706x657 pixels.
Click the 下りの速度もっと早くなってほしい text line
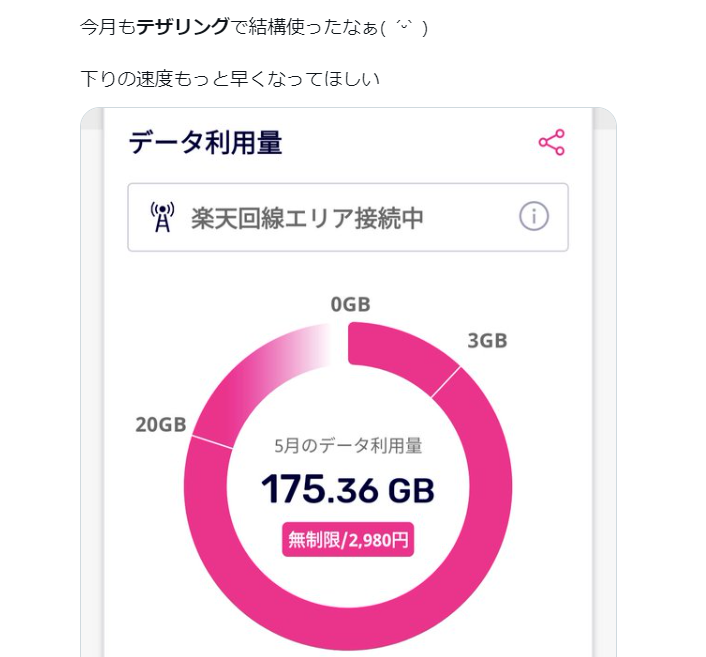(230, 78)
